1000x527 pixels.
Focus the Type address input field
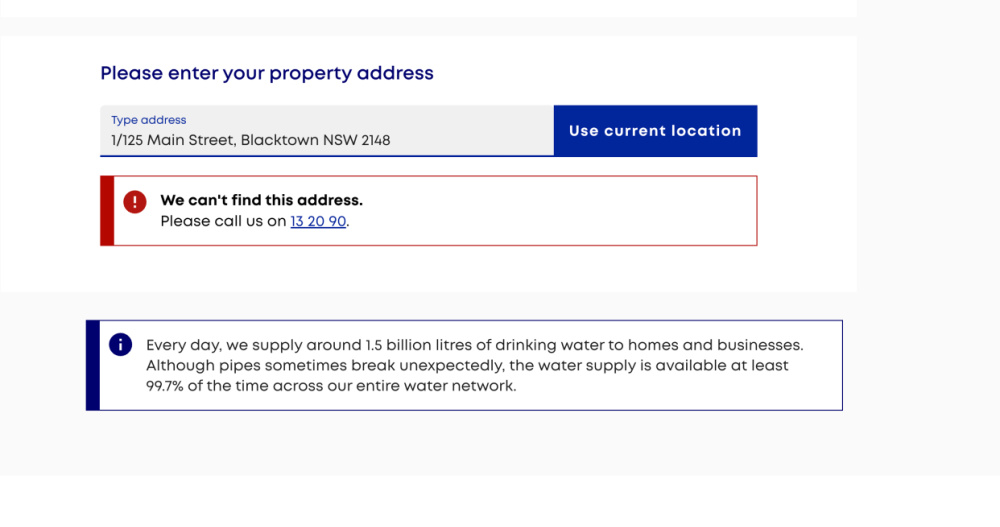pos(327,131)
